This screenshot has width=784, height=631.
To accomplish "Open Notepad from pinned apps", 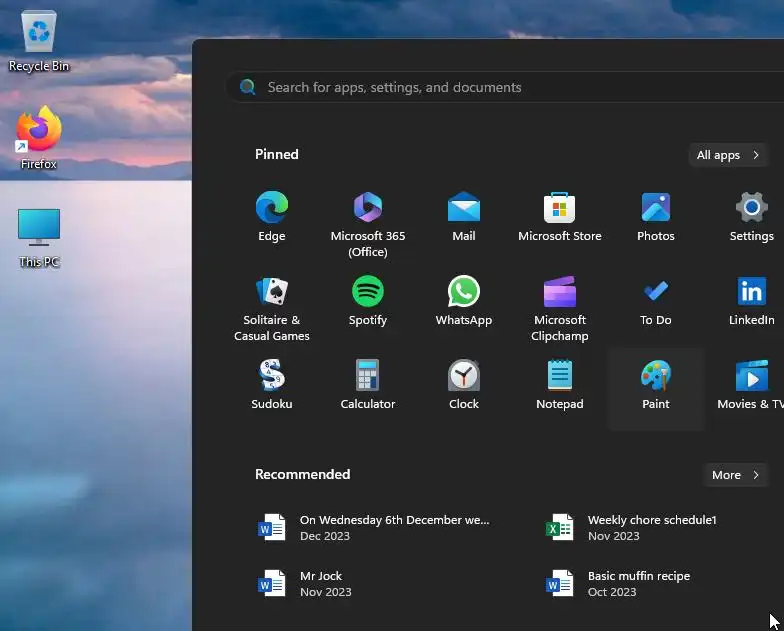I will point(560,384).
